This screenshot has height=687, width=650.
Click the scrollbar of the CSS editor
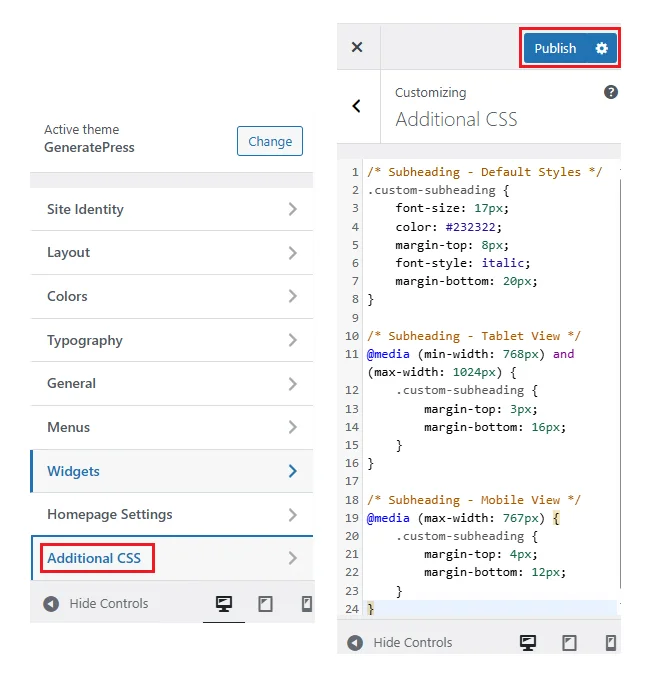pyautogui.click(x=620, y=383)
